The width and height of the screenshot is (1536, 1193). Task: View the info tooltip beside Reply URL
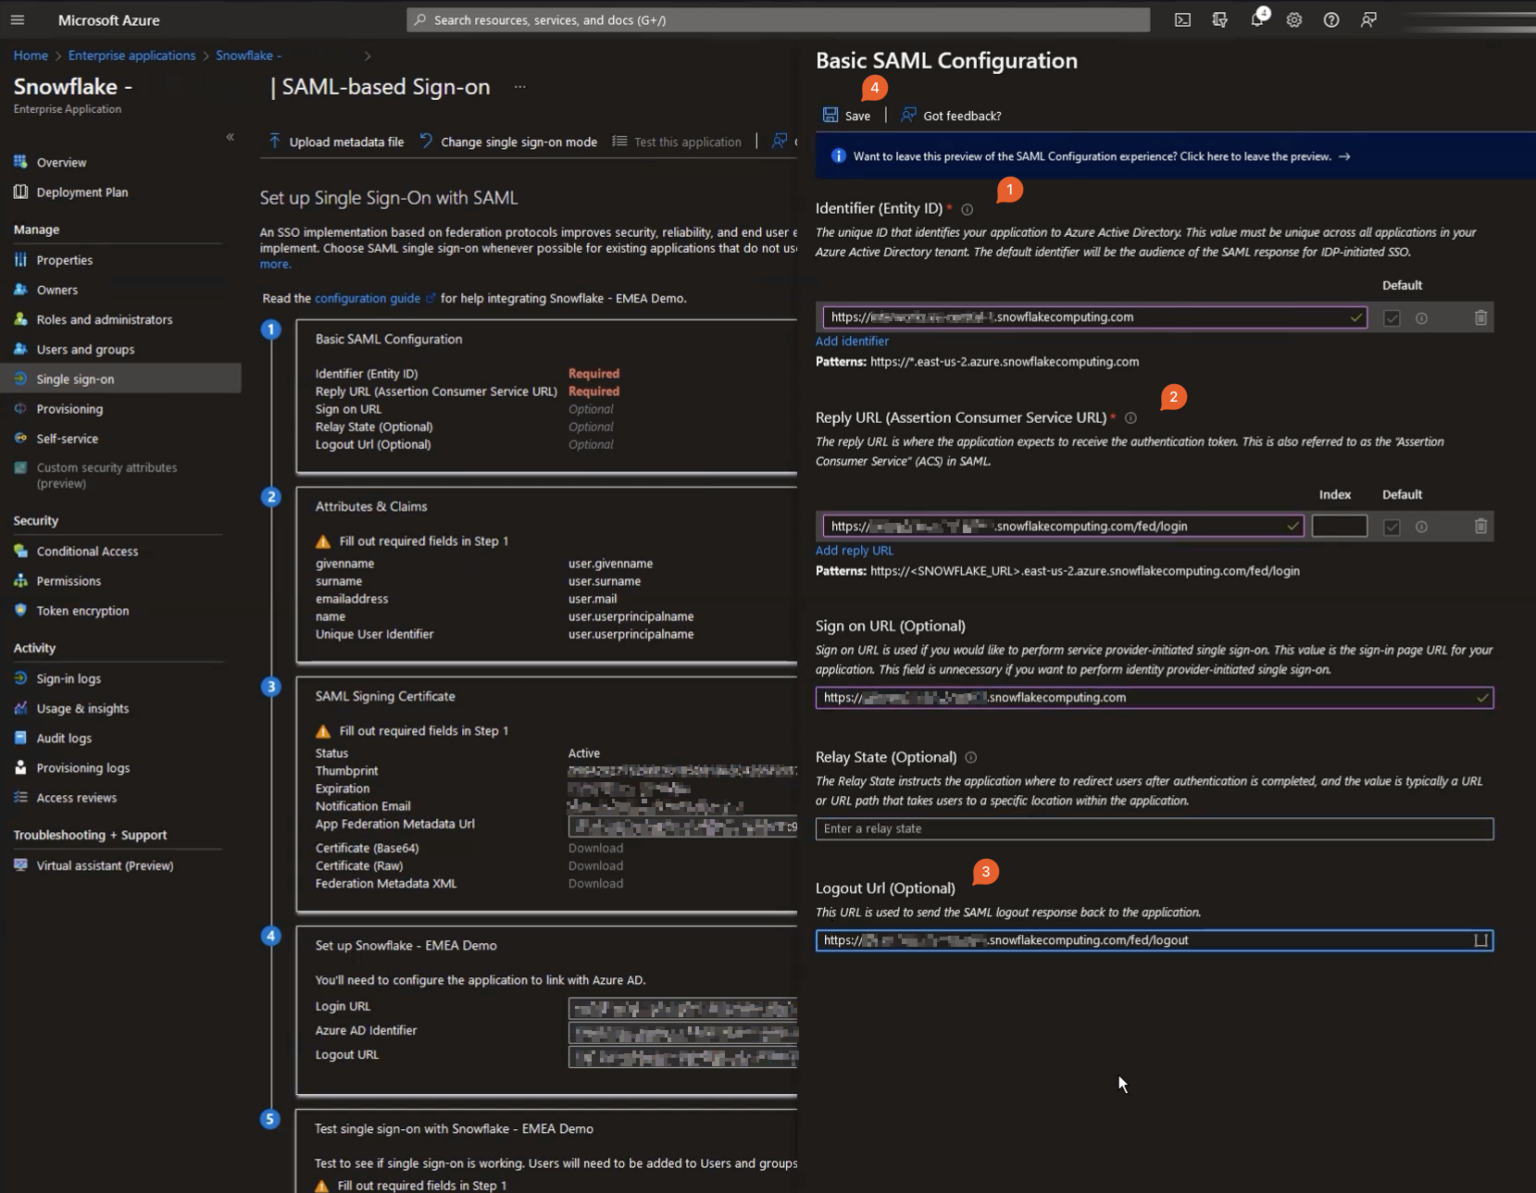[x=1130, y=417]
